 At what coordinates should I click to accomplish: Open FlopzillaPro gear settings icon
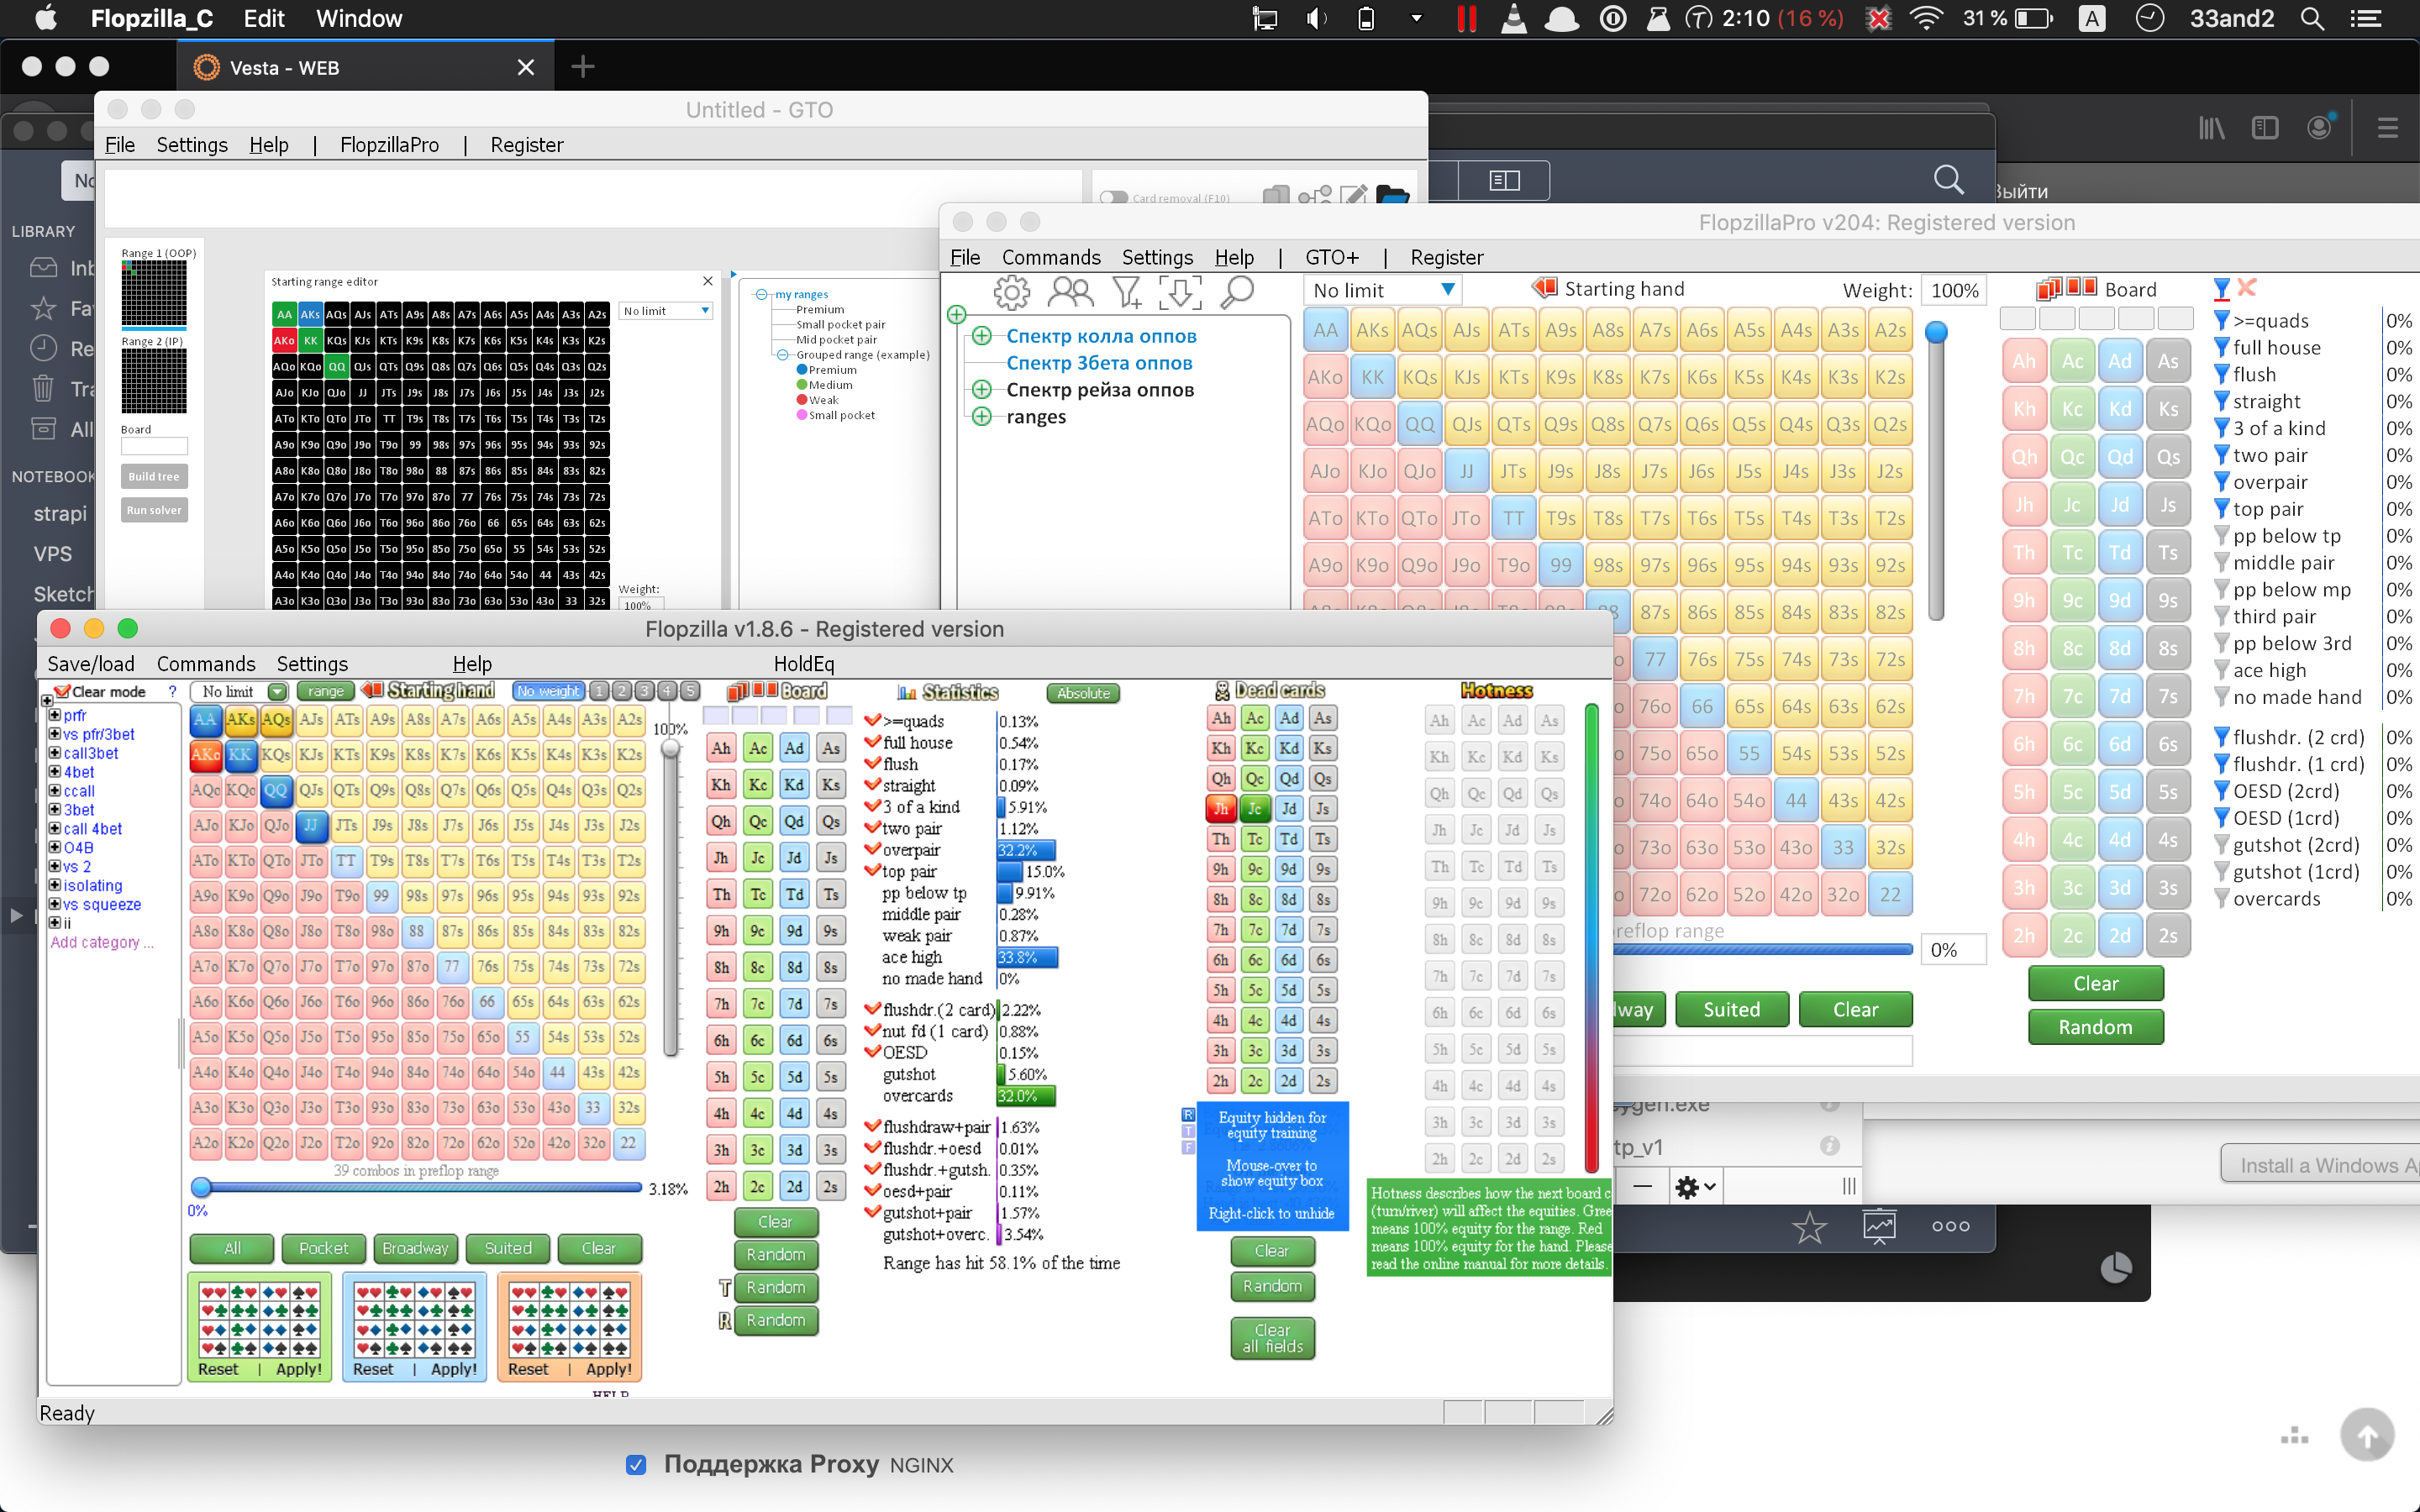[x=1011, y=292]
